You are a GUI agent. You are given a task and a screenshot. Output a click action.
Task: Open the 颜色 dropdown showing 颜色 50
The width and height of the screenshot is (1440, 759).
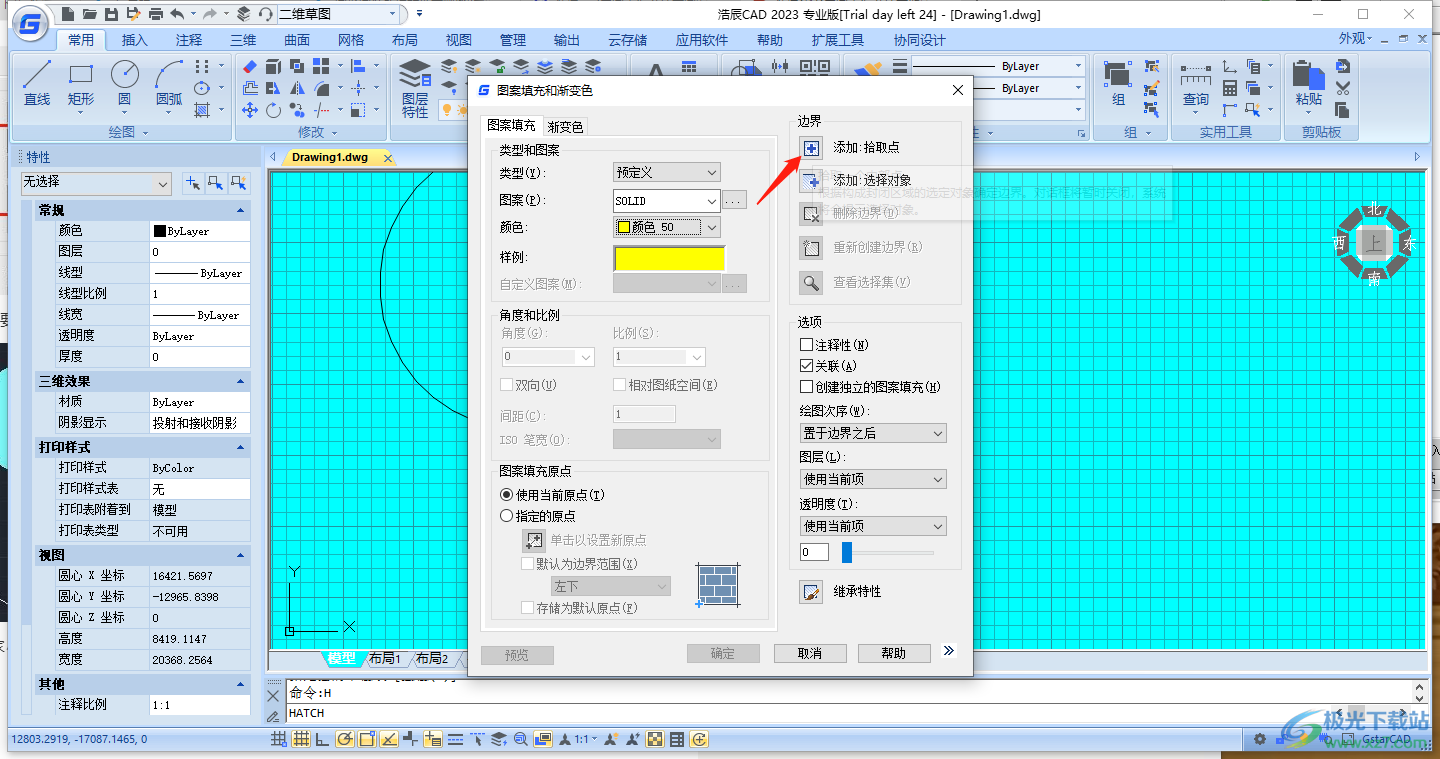(666, 227)
